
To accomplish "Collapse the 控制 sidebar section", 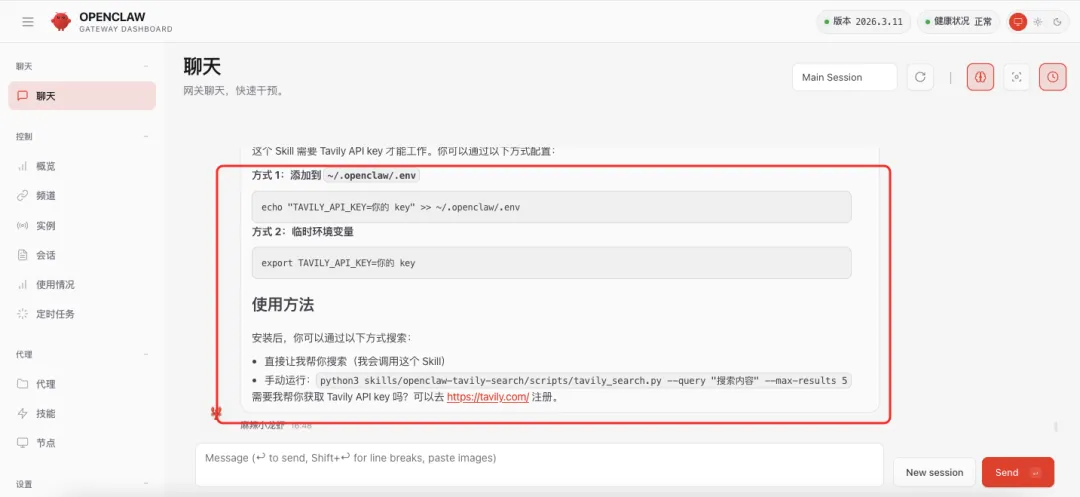I will [x=82, y=136].
